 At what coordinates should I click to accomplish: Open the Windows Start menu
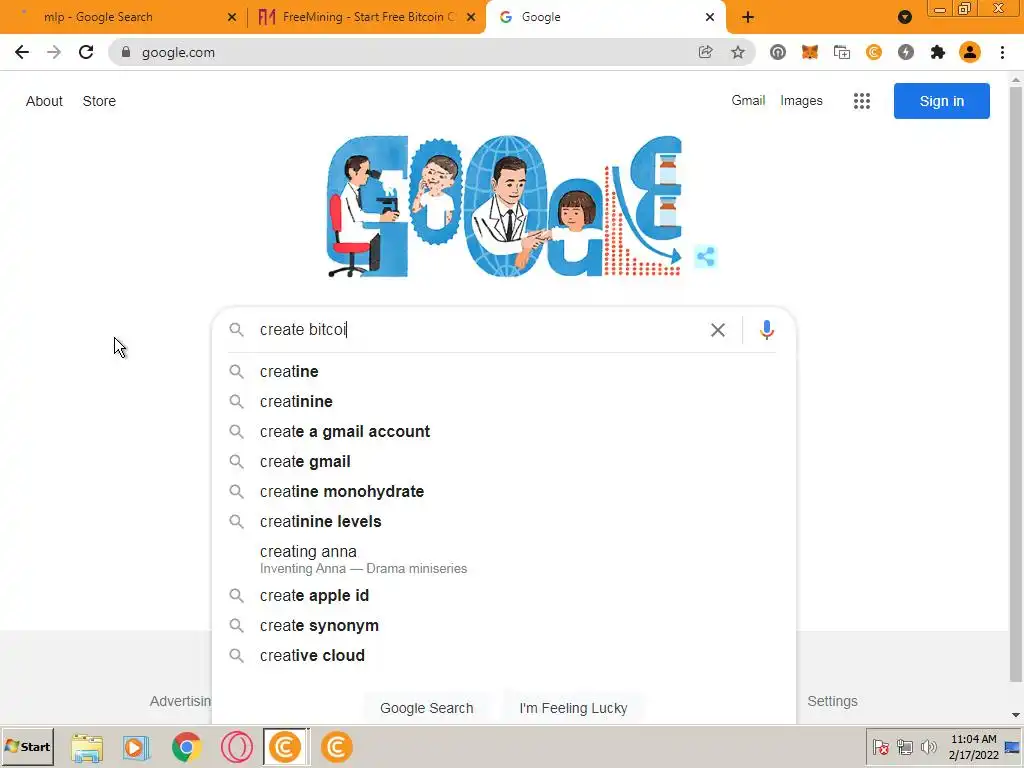point(27,746)
